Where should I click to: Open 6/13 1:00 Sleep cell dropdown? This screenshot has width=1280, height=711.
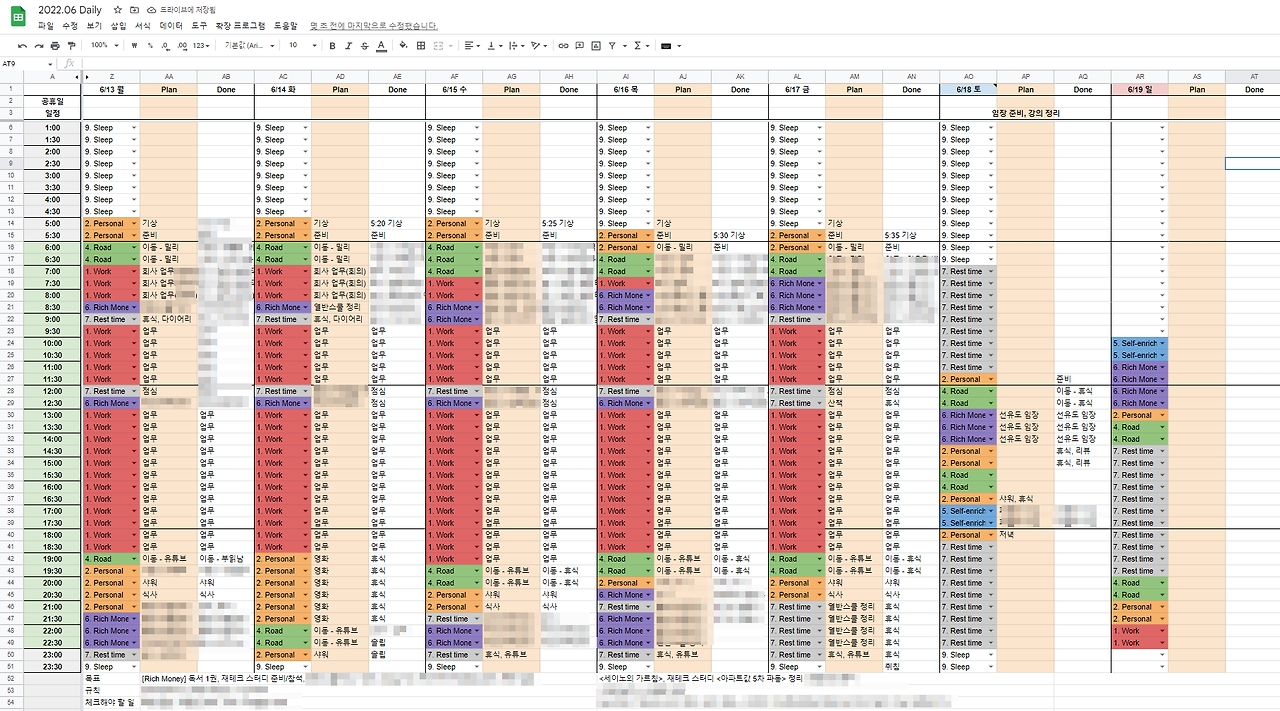coord(133,128)
